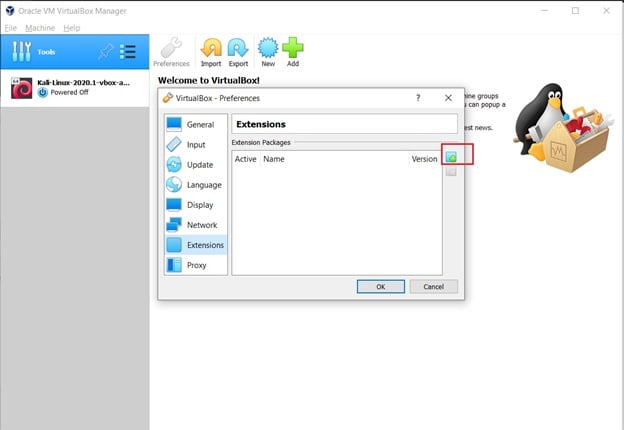Select Network preferences category
This screenshot has height=430, width=624.
(195, 225)
